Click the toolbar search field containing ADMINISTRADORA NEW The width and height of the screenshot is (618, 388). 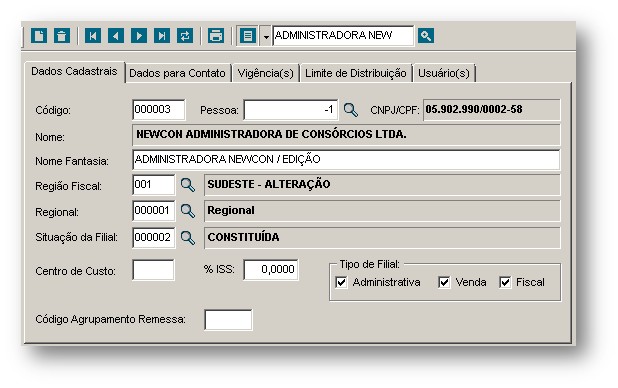point(343,35)
